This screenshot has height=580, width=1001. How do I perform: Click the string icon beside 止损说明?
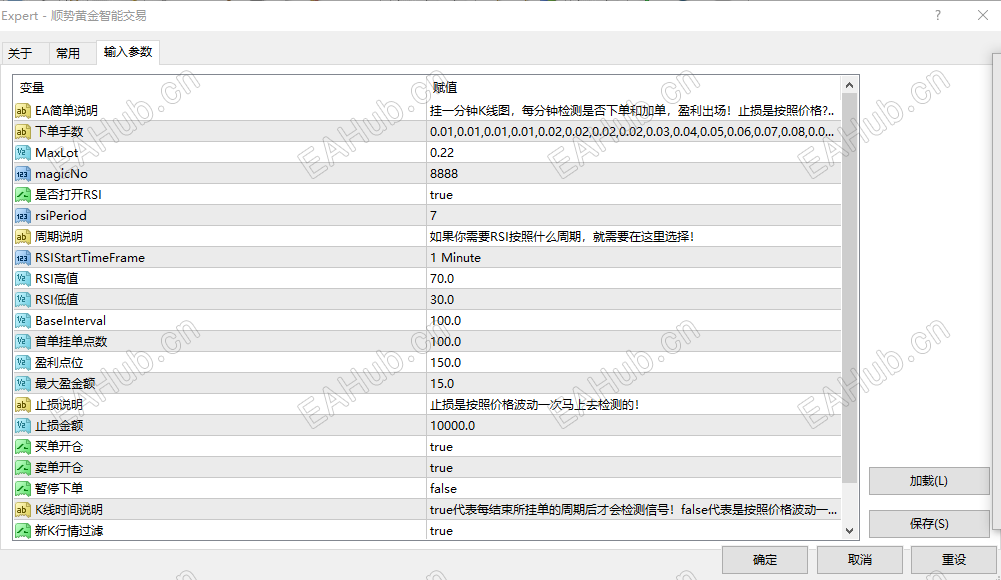(23, 405)
